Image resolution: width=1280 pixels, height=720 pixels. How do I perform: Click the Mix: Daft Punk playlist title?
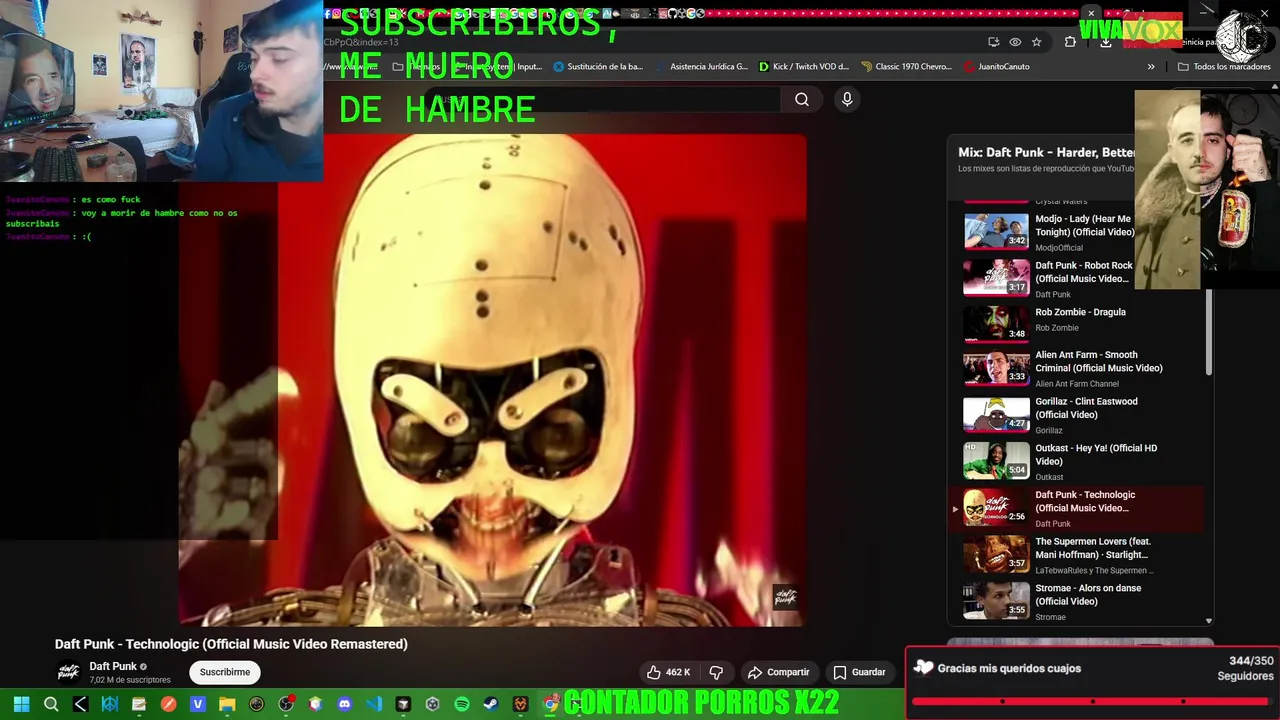(1046, 152)
